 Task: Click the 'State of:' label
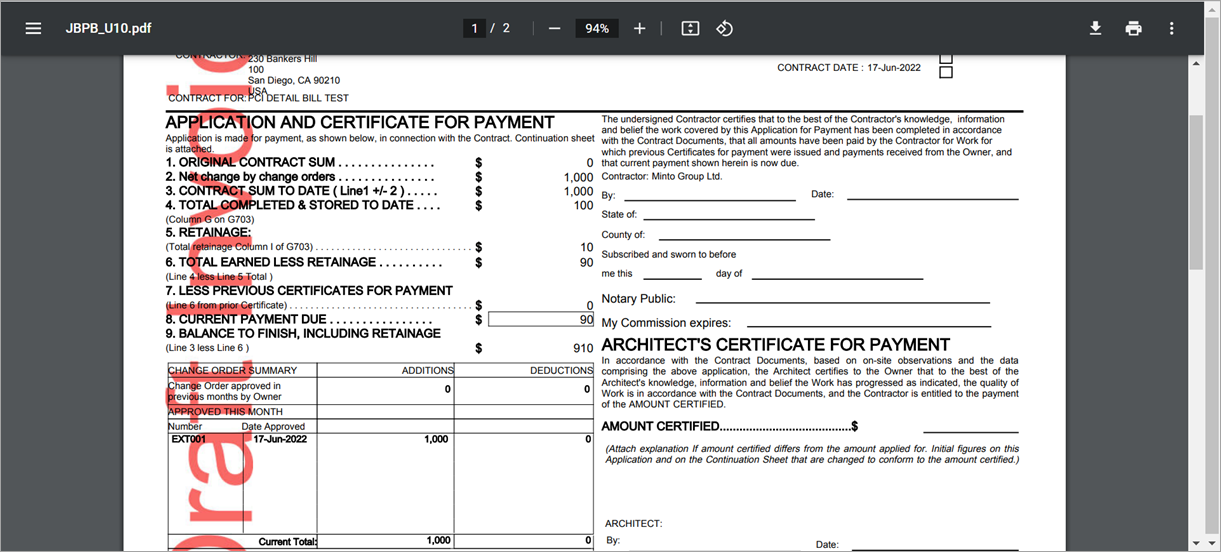(x=619, y=214)
